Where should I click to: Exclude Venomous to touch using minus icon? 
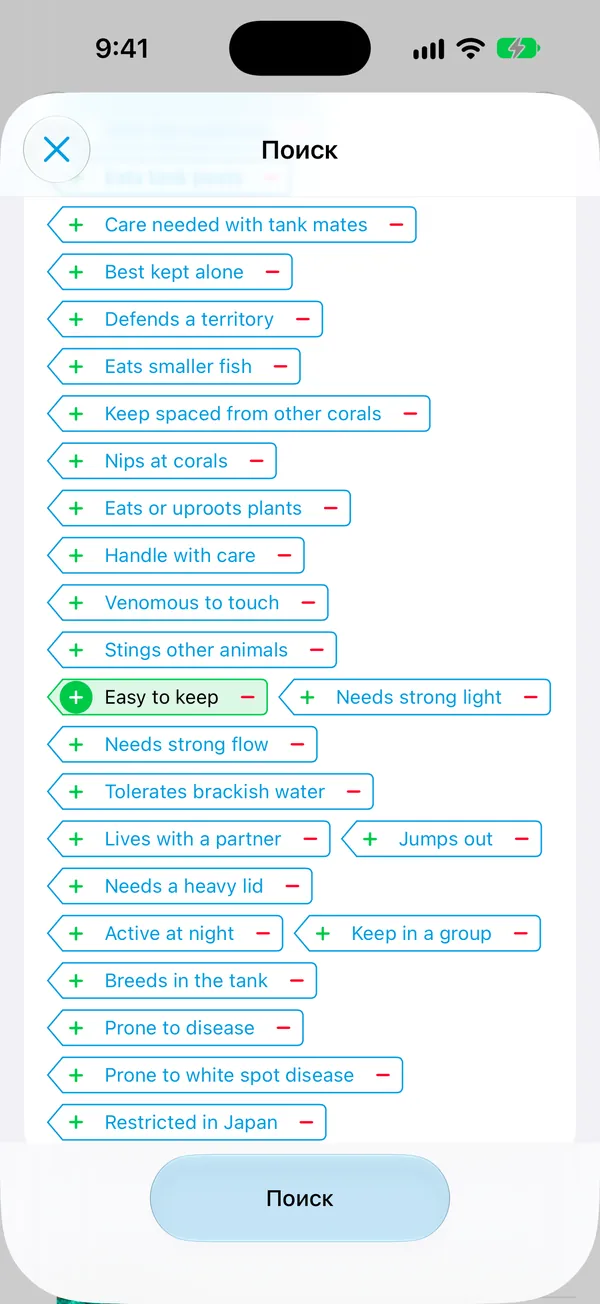308,603
